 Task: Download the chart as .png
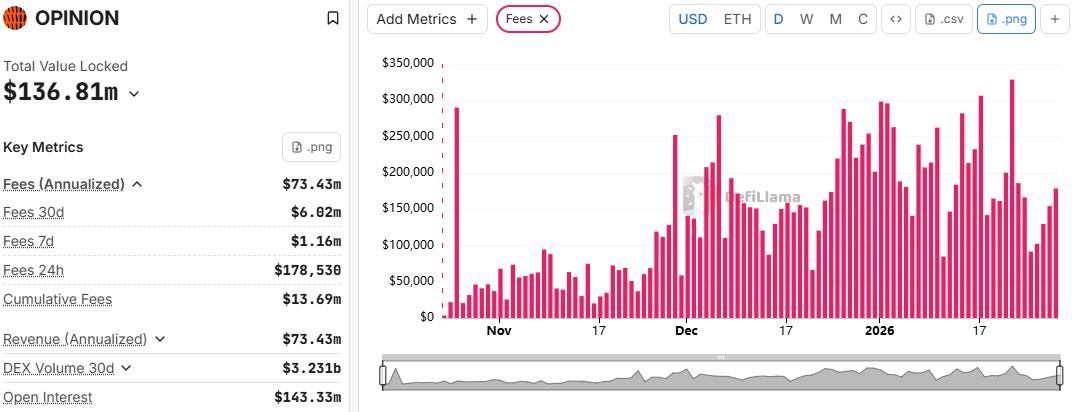(1005, 19)
